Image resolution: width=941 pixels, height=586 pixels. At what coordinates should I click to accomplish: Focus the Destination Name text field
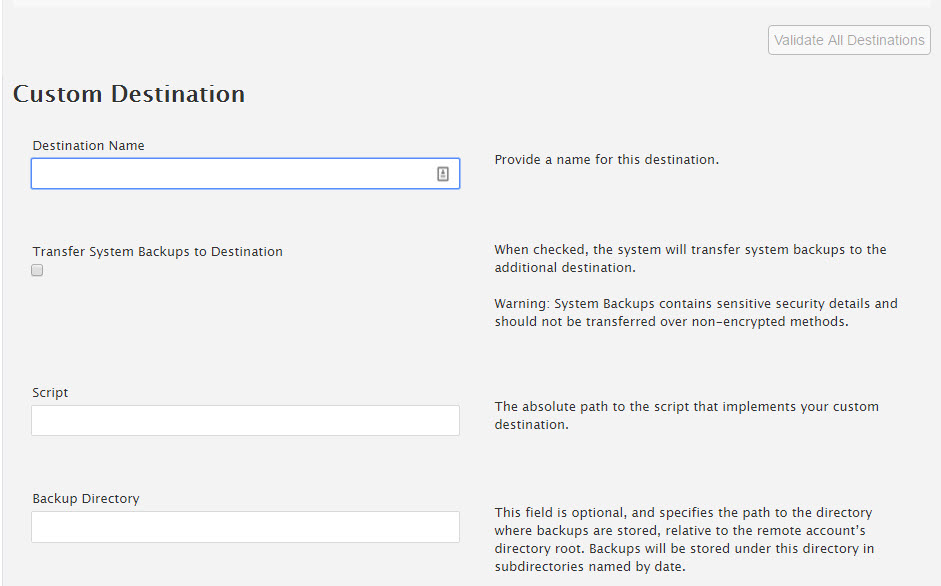[230, 174]
